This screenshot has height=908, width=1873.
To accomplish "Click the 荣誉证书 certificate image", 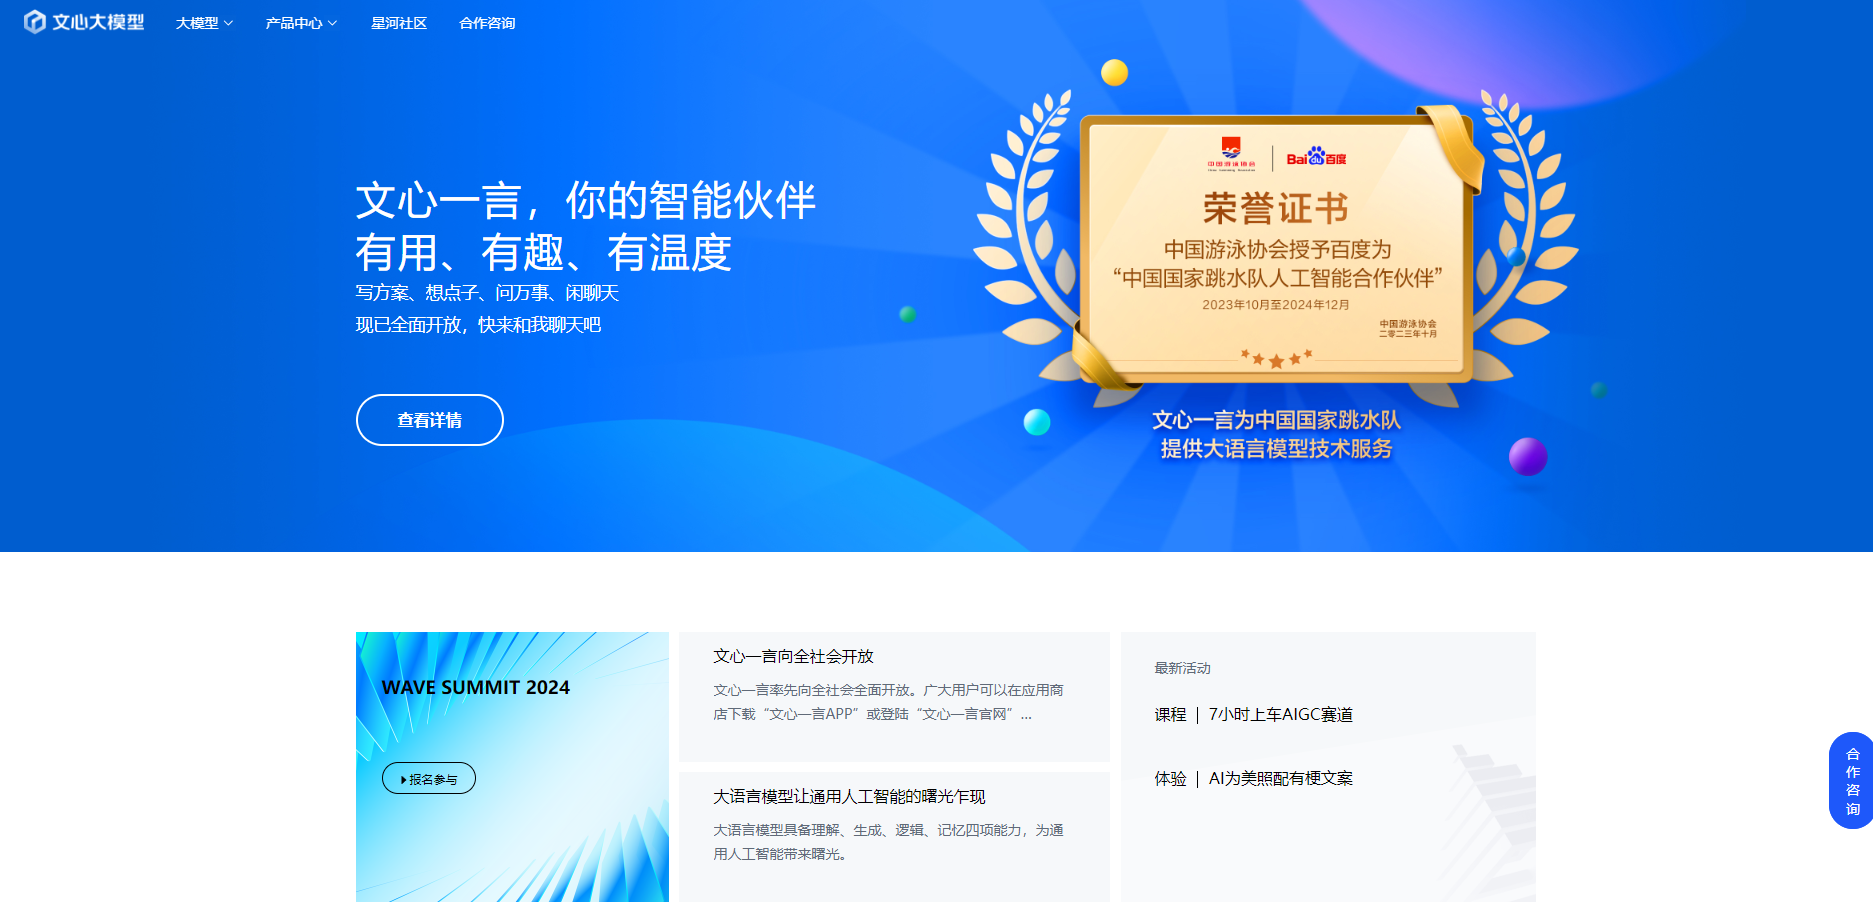I will point(1275,250).
